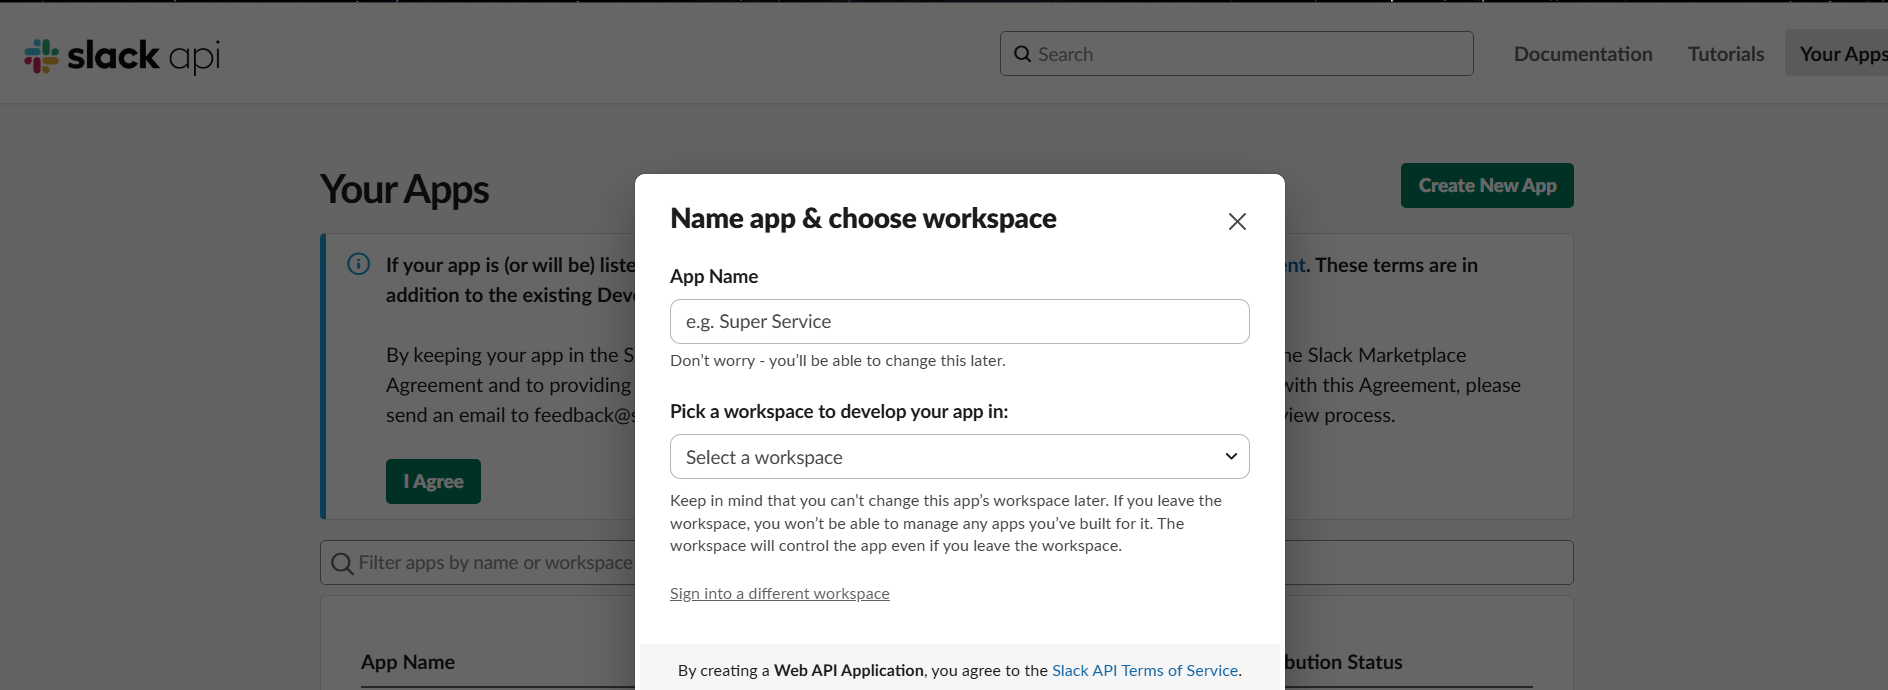The height and width of the screenshot is (690, 1888).
Task: Click the App Name column header
Action: coord(408,662)
